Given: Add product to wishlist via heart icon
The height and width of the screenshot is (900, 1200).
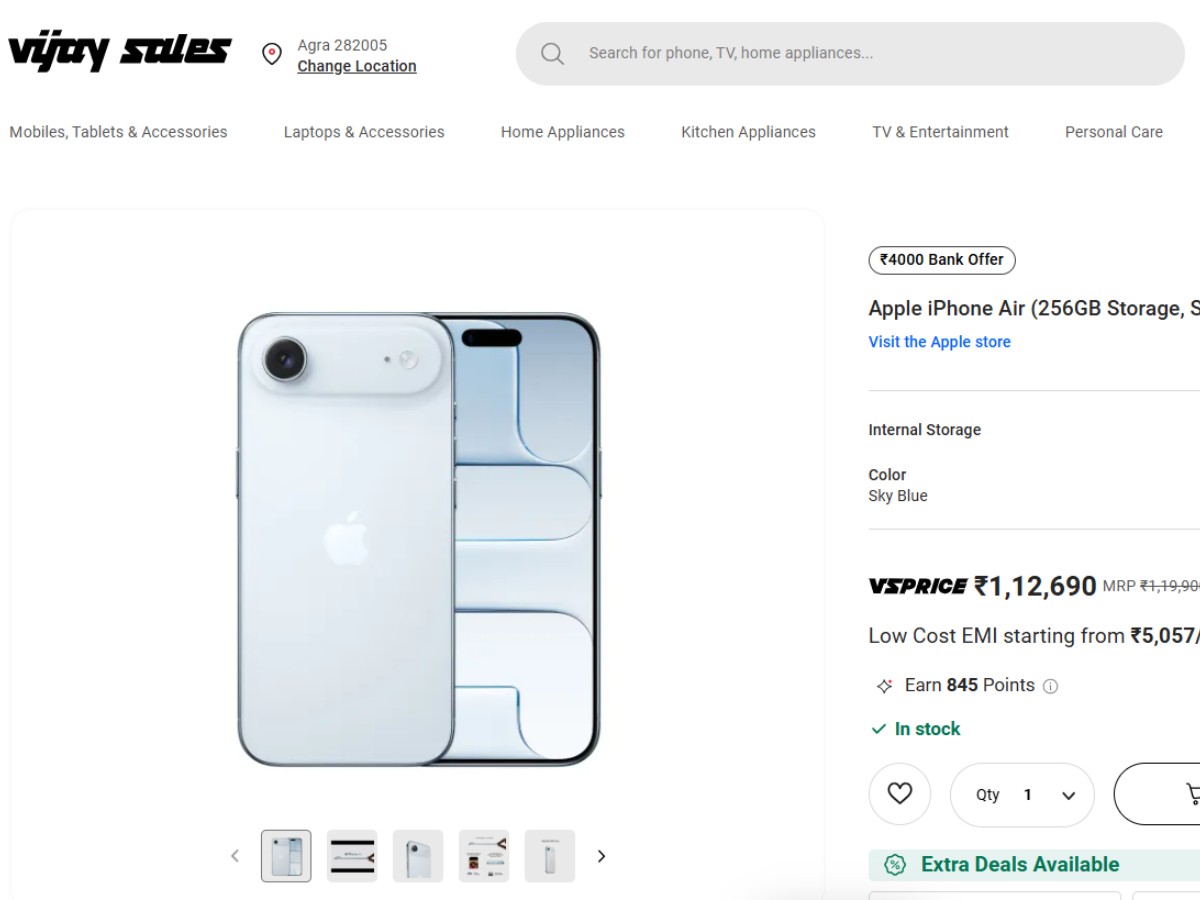Looking at the screenshot, I should (x=900, y=794).
